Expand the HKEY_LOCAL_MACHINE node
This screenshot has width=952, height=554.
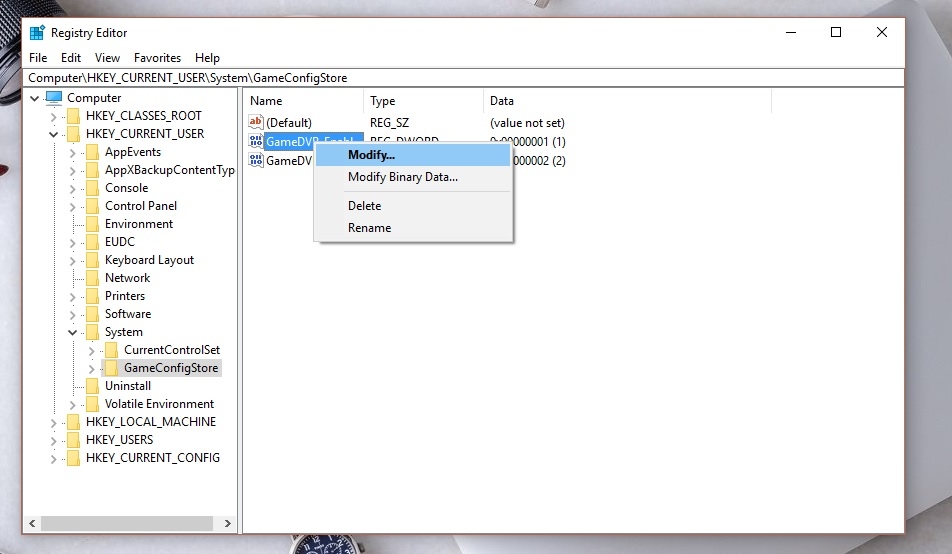click(53, 422)
